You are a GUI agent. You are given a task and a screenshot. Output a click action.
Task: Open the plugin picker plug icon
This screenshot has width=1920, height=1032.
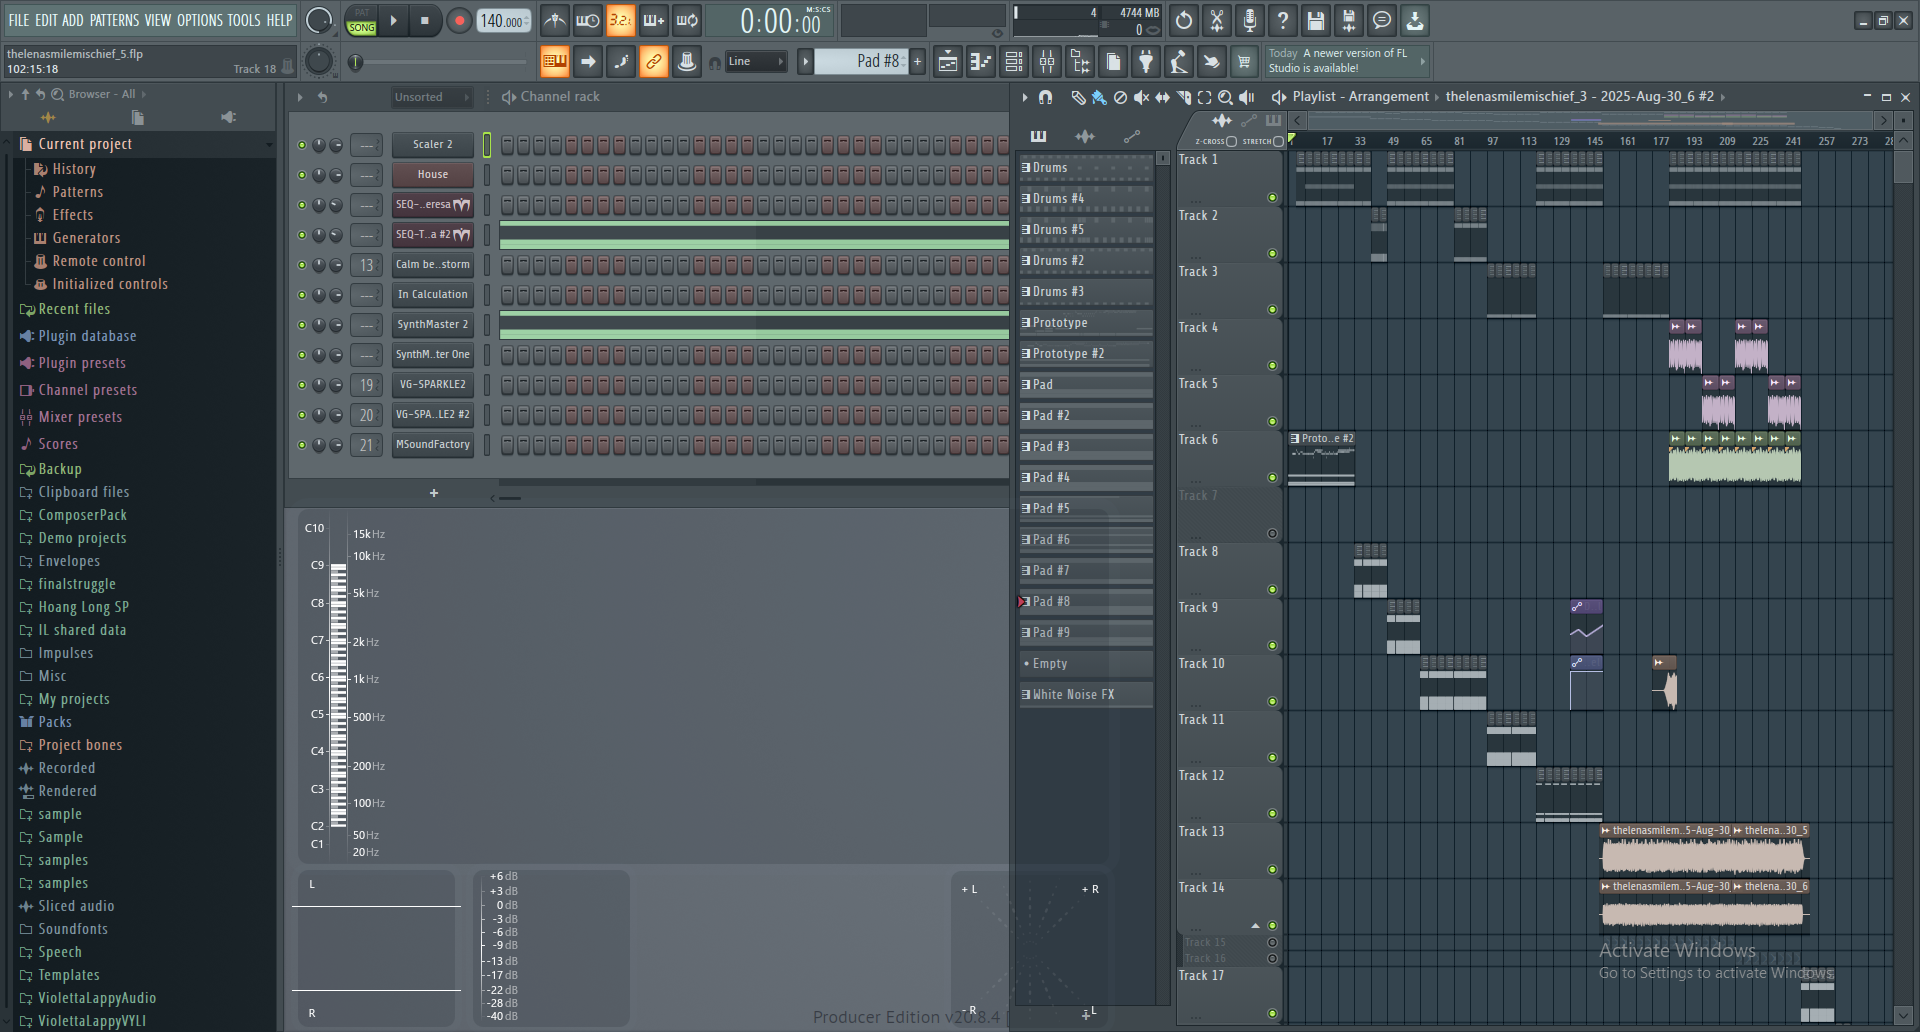coord(1146,62)
